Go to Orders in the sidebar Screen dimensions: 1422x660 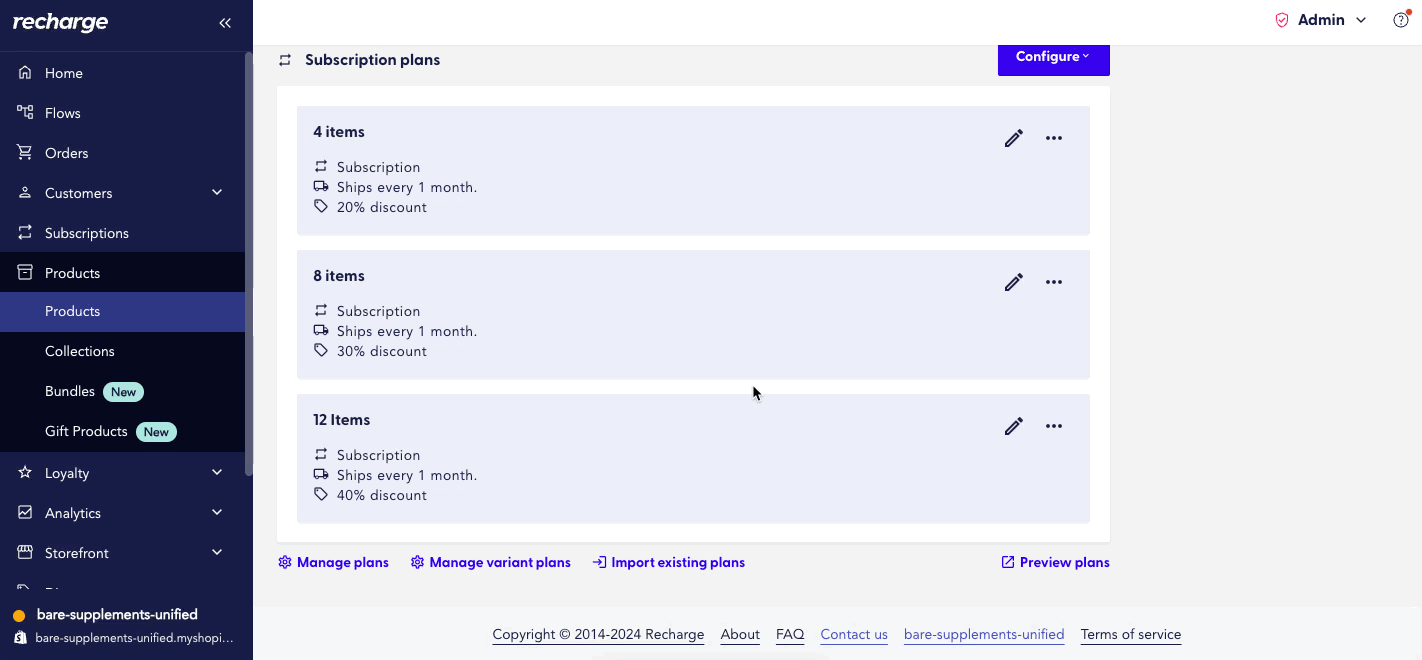coord(66,153)
